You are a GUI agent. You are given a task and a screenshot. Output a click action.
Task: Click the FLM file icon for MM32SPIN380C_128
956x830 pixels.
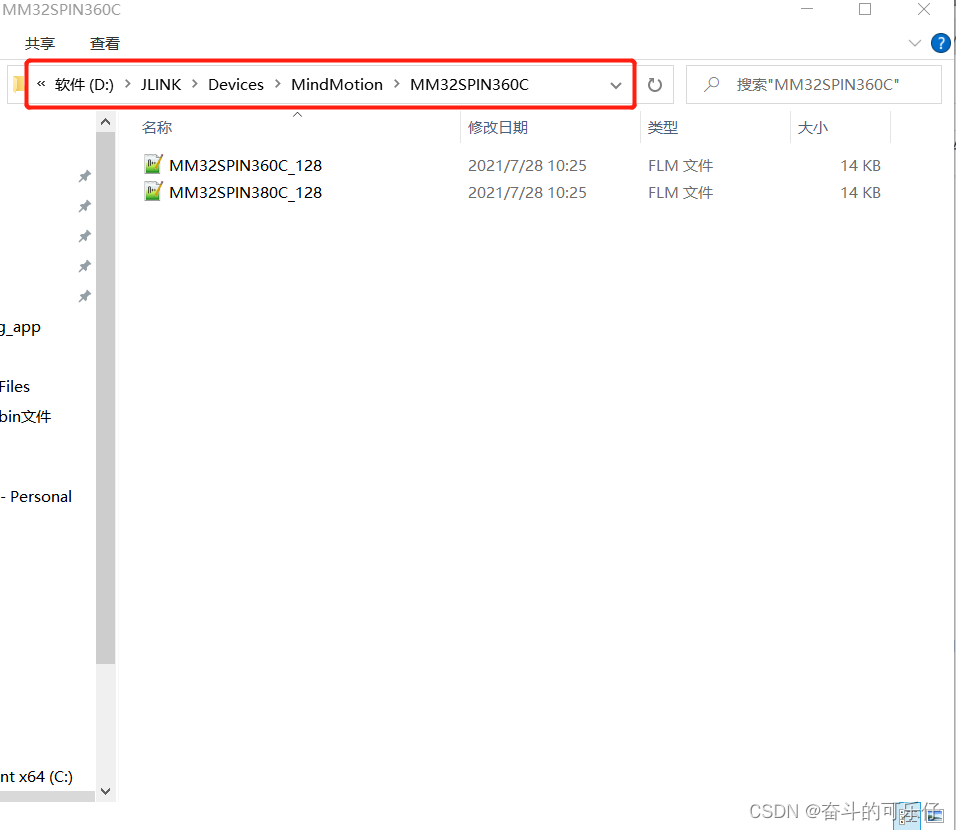153,191
